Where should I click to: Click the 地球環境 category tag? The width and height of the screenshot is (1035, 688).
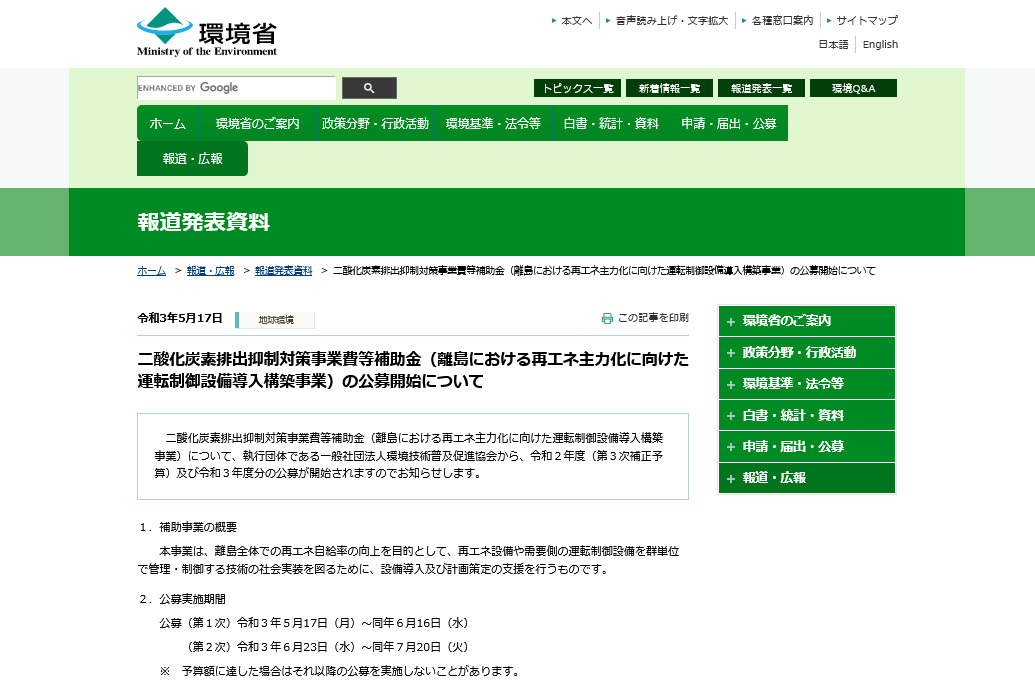tap(276, 320)
